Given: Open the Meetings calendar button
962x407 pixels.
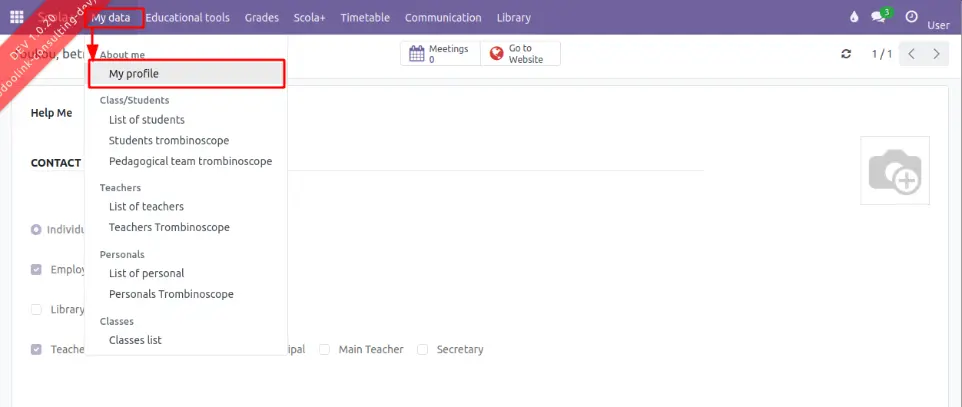Looking at the screenshot, I should pos(440,54).
